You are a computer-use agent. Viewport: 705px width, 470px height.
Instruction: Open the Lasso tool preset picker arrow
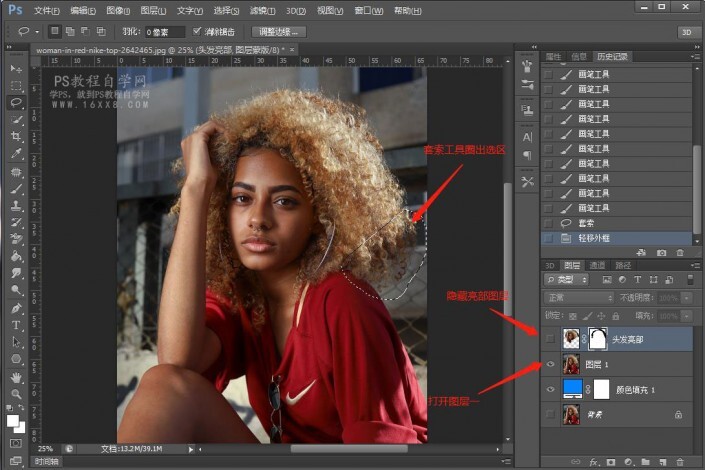click(37, 32)
